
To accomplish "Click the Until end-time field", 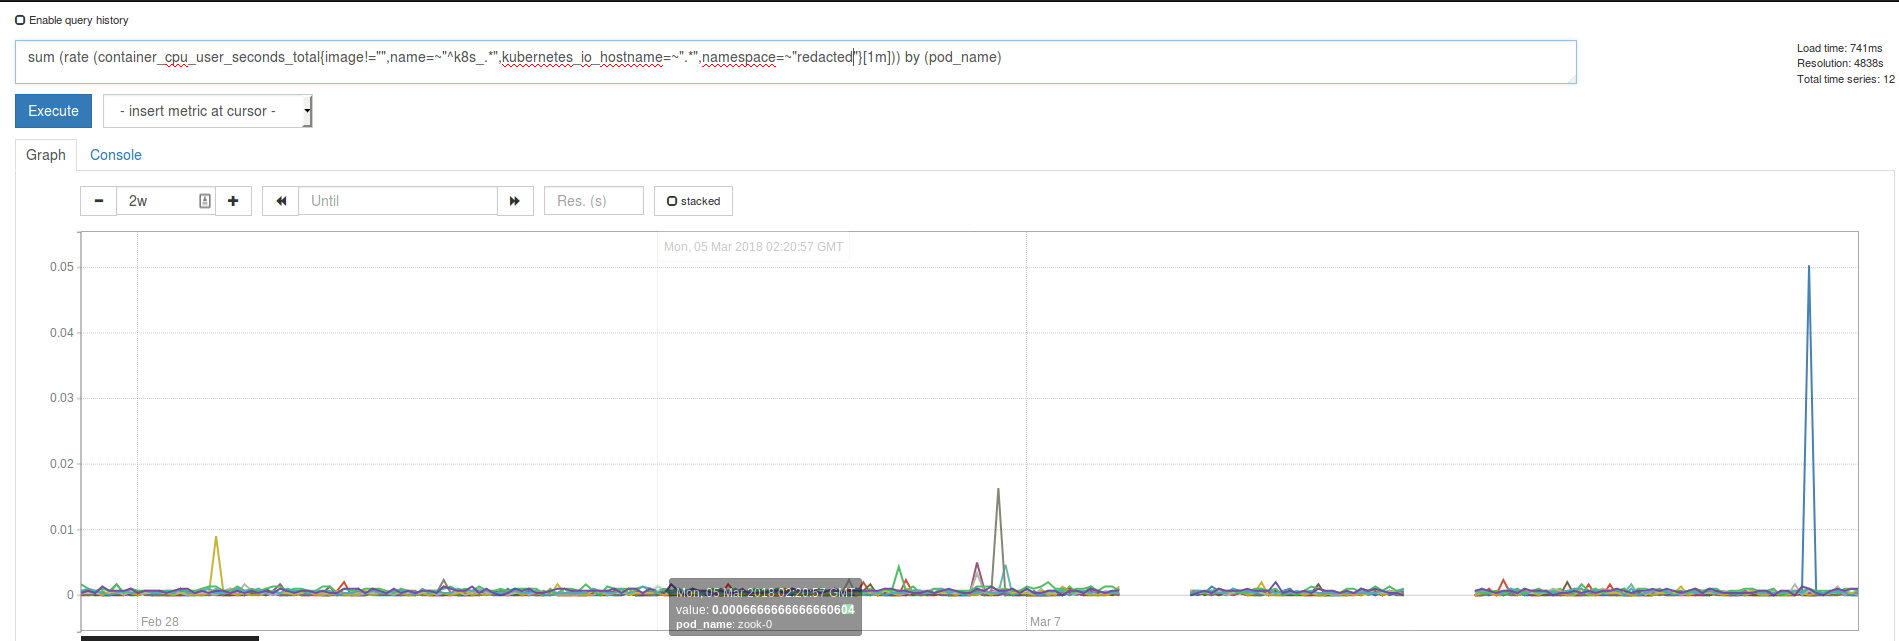I will (398, 201).
